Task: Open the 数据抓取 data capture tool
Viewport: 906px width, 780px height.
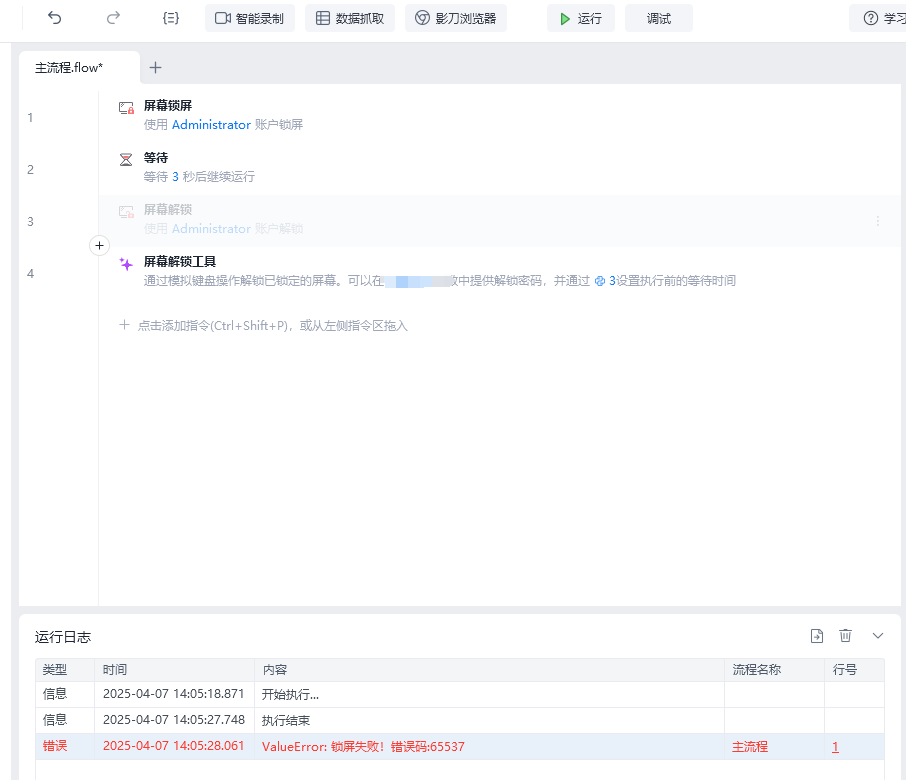Action: click(350, 18)
